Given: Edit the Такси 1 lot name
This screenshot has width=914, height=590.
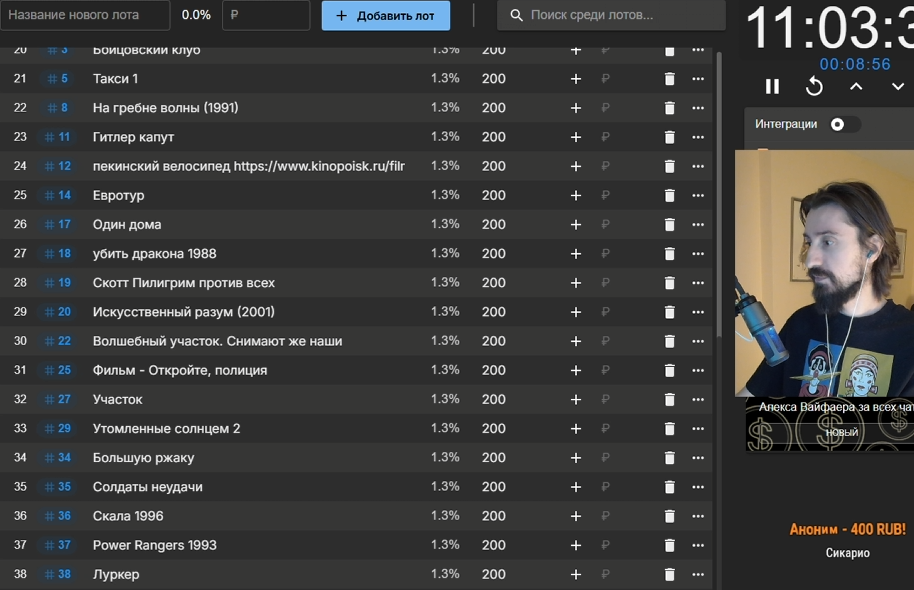Looking at the screenshot, I should [x=115, y=79].
